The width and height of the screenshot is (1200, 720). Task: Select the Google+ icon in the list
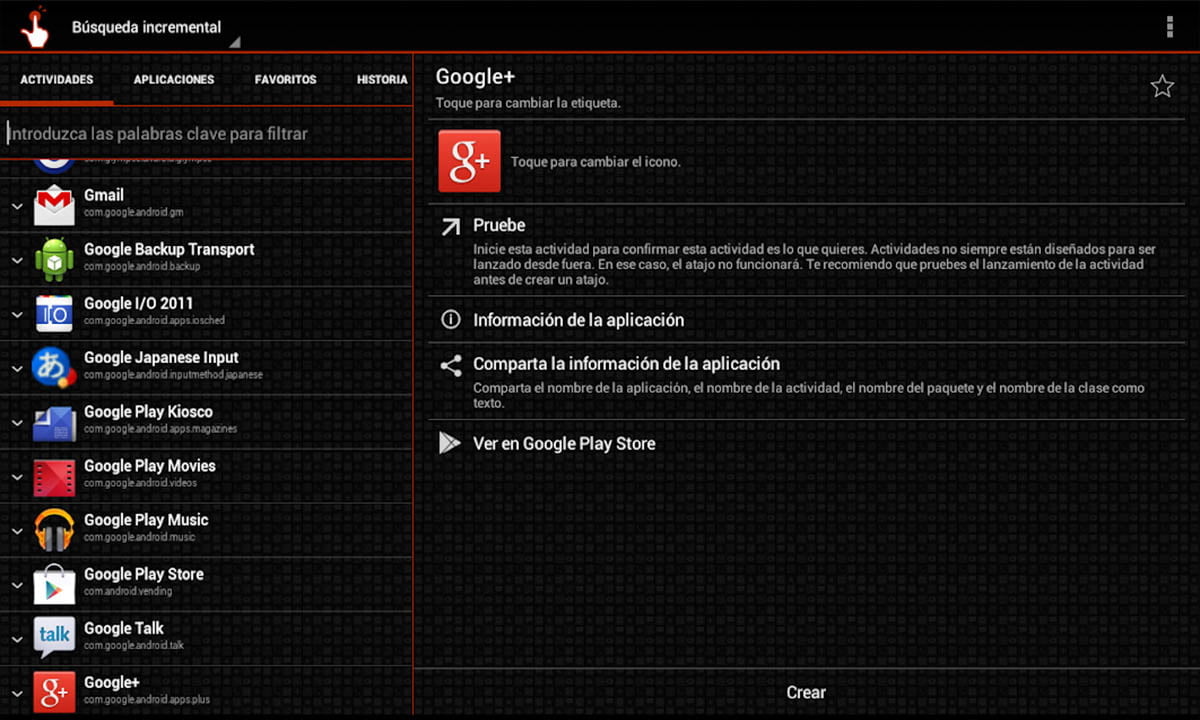tap(54, 692)
